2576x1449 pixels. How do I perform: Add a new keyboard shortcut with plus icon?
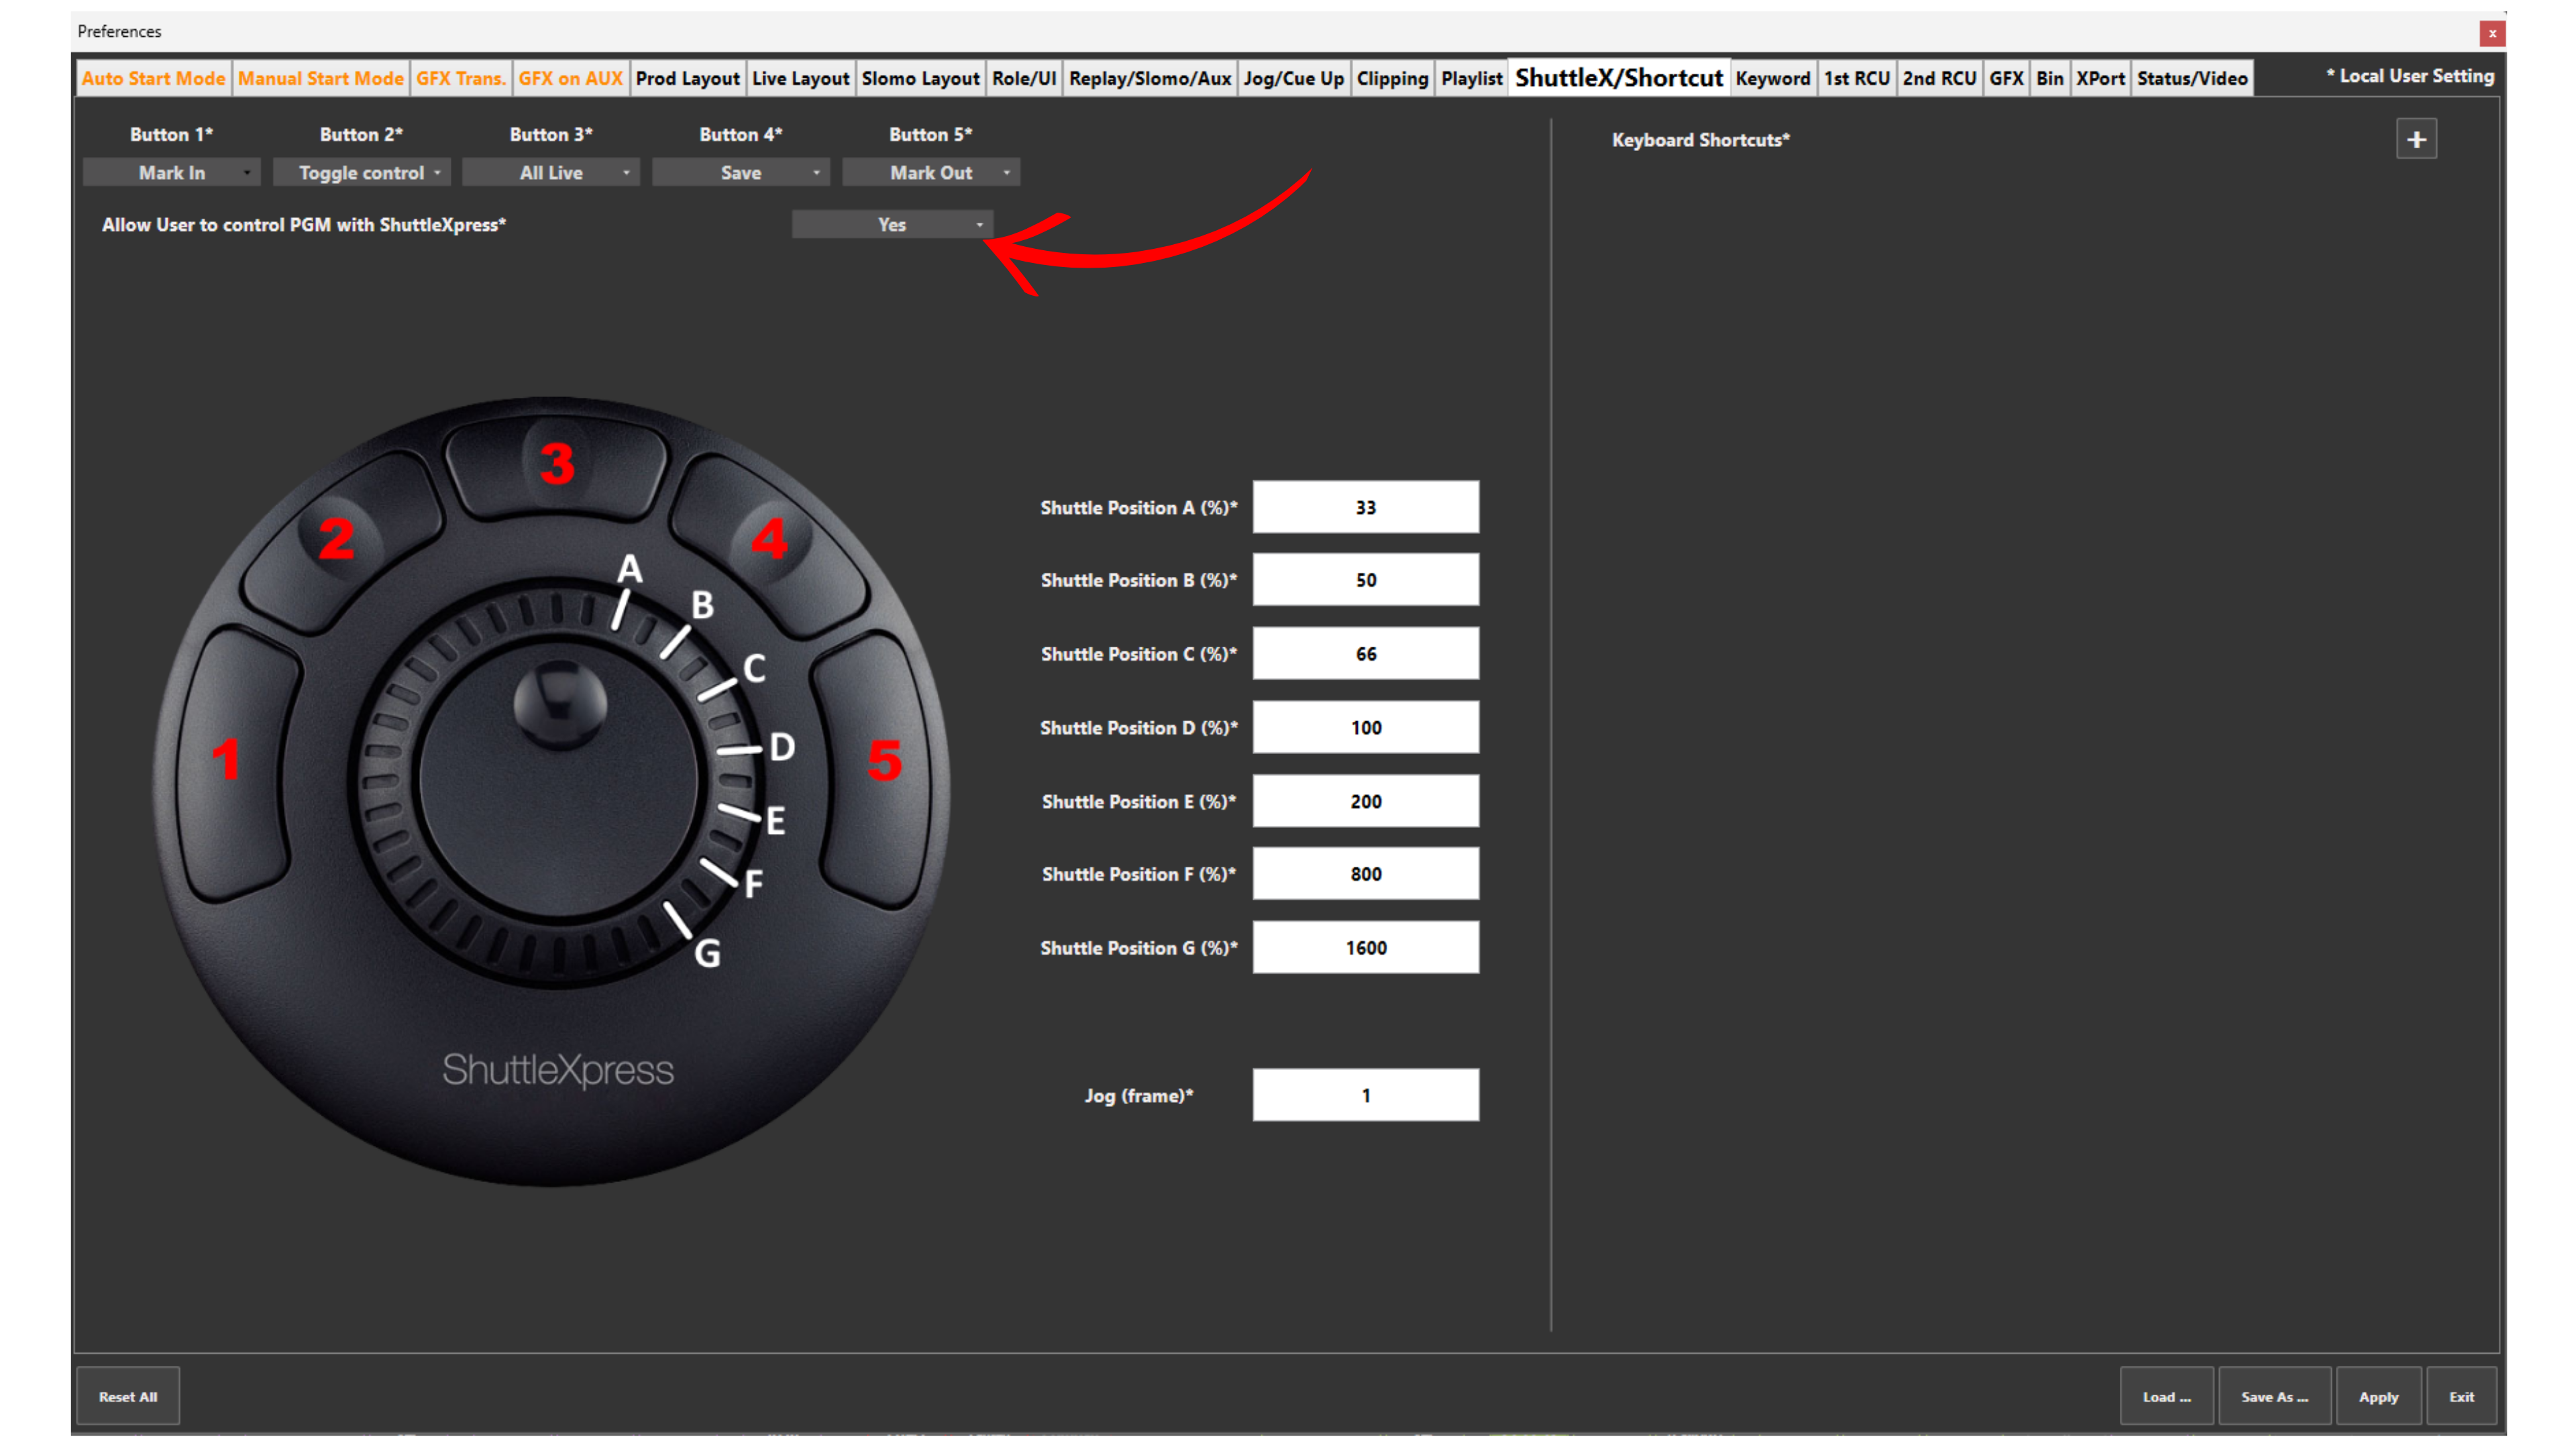[x=2416, y=139]
